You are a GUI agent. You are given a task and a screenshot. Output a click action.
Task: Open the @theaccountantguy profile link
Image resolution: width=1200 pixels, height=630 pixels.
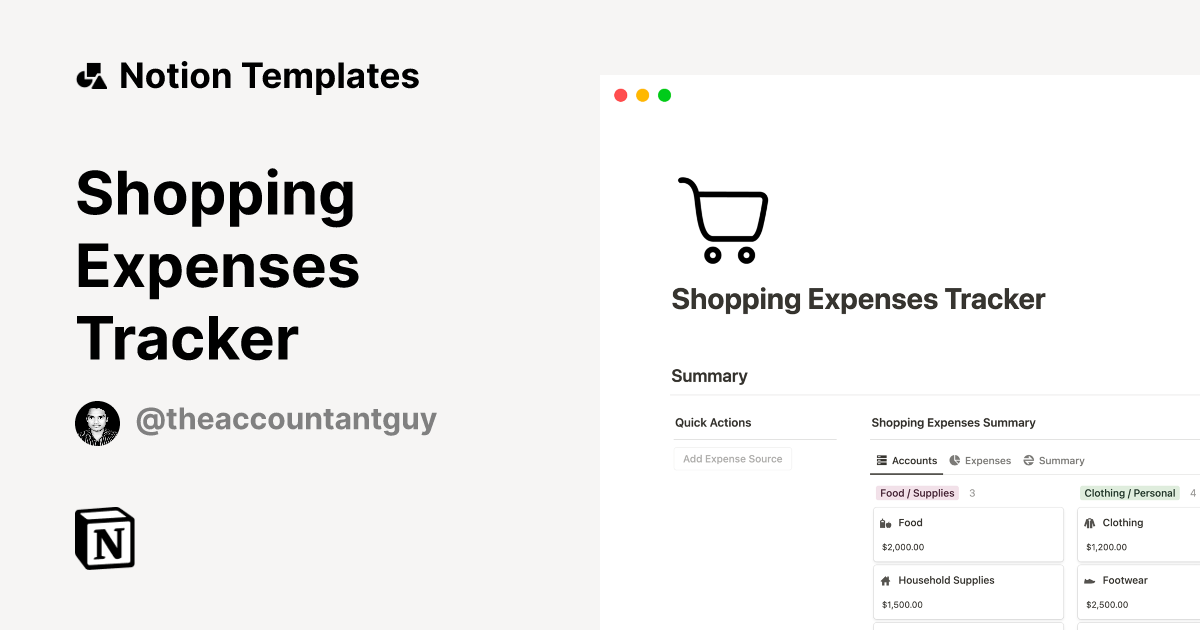click(x=286, y=419)
